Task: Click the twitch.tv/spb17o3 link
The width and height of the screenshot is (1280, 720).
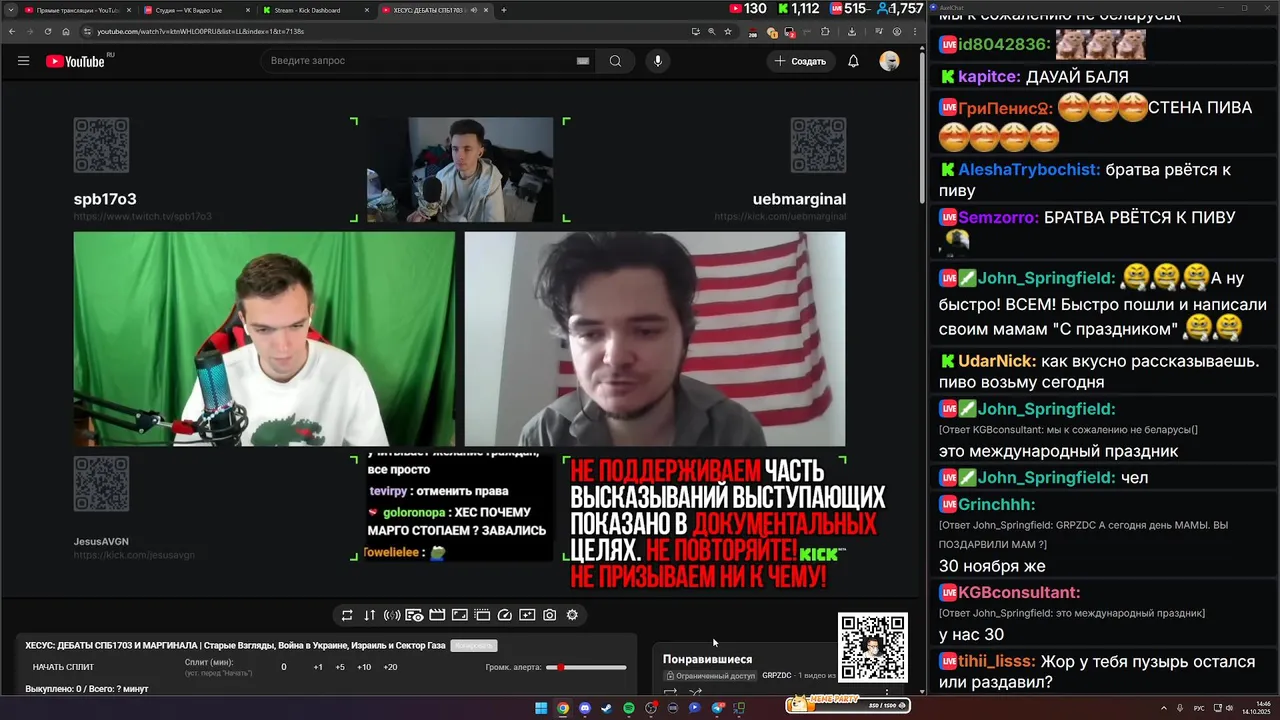Action: (142, 217)
